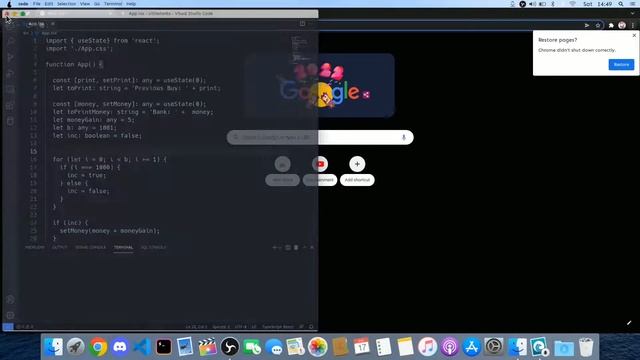
Task: Open App Store from dock
Action: pos(471,347)
